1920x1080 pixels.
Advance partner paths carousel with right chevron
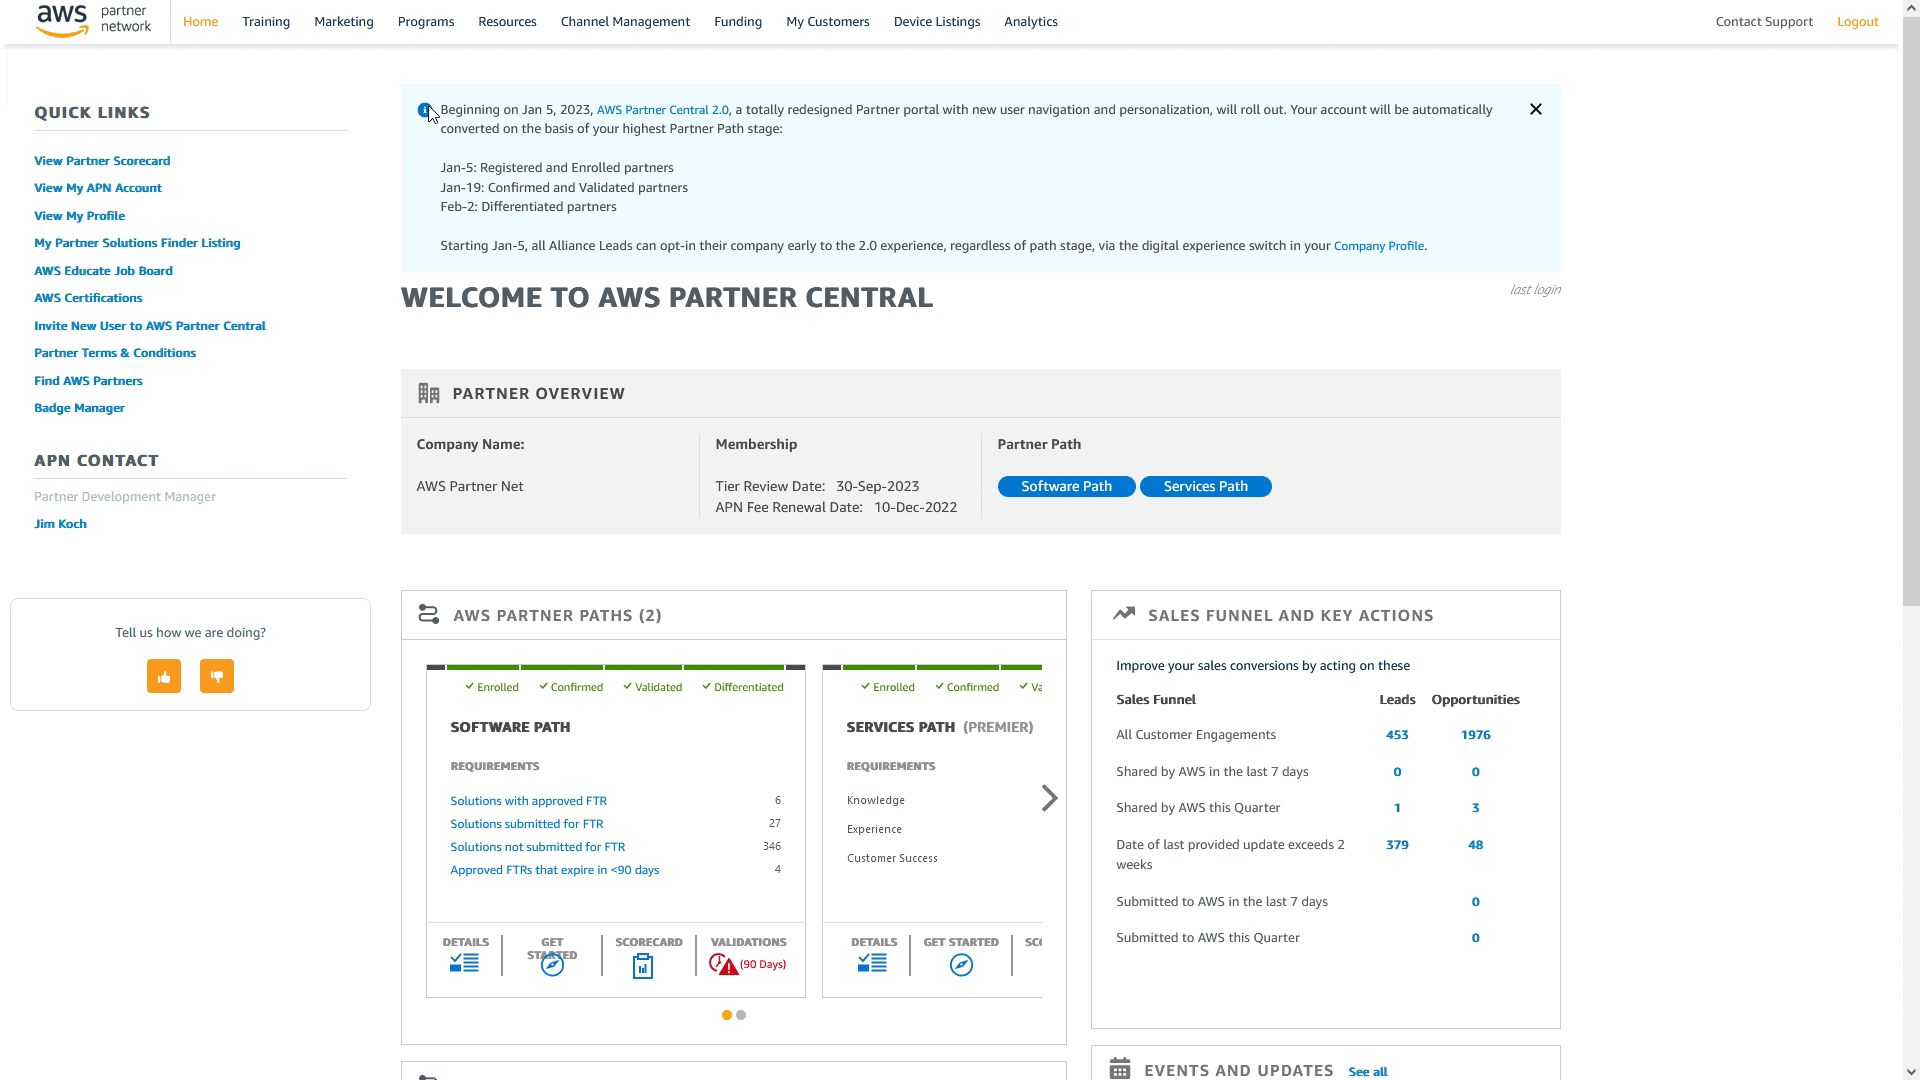(x=1049, y=798)
